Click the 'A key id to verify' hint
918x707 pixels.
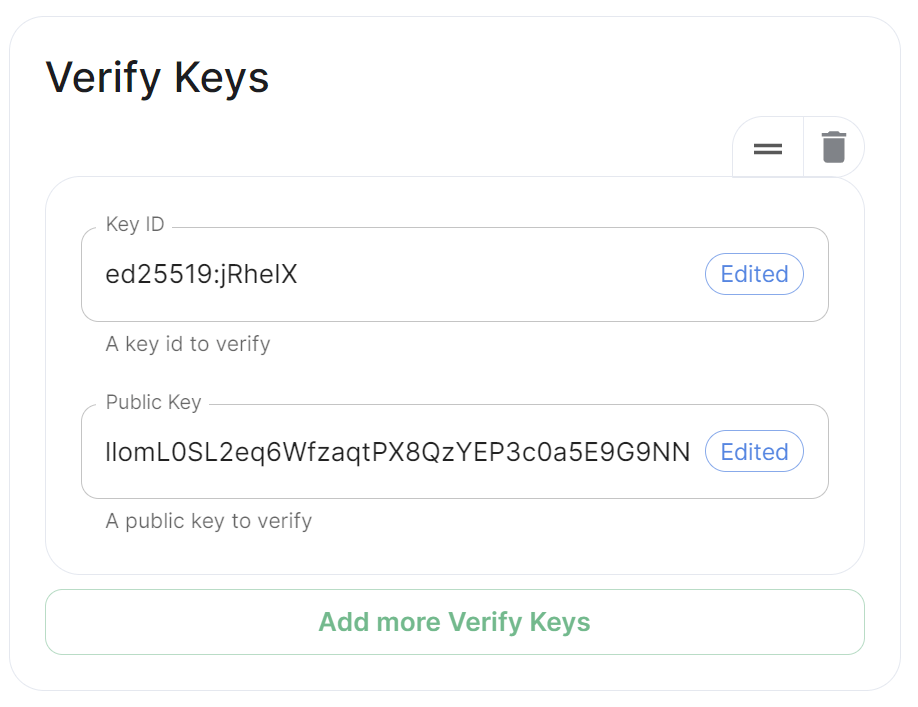(188, 344)
